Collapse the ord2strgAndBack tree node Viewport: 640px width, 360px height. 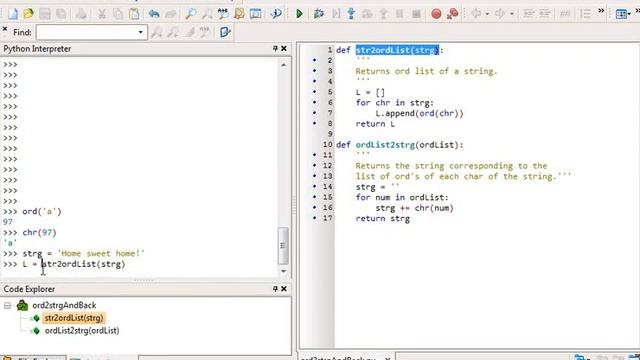[x=7, y=305]
